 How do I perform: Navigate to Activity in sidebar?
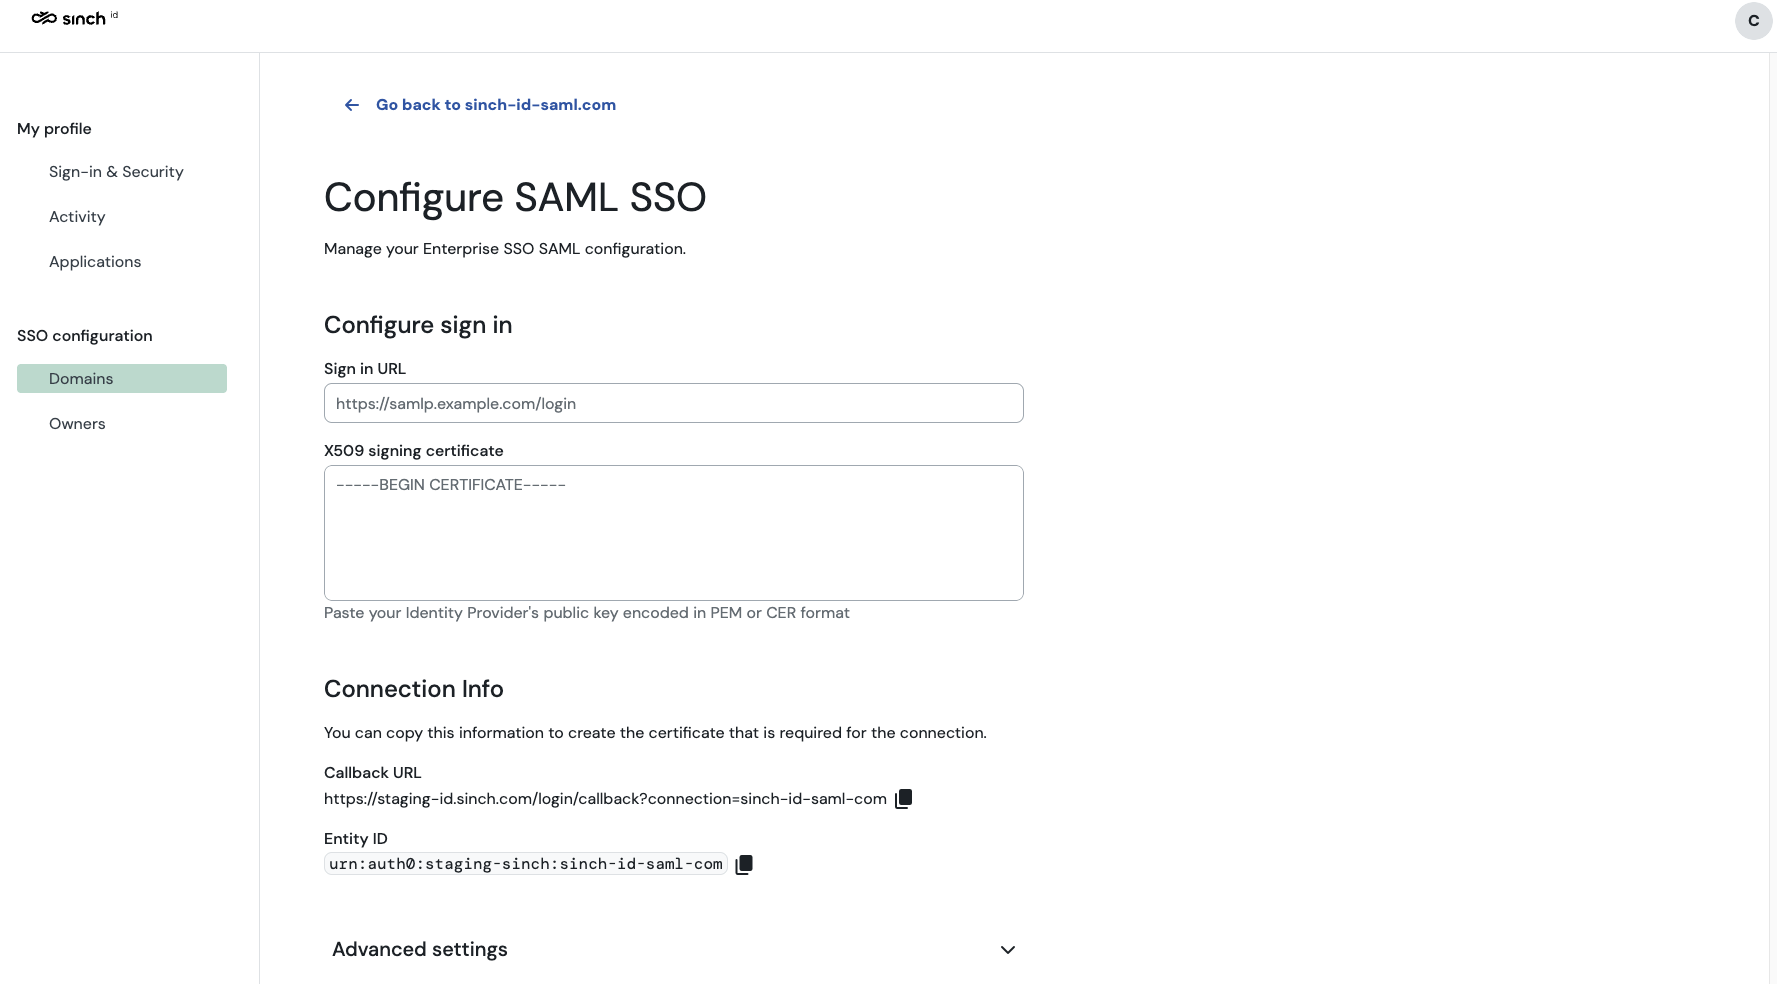tap(77, 217)
